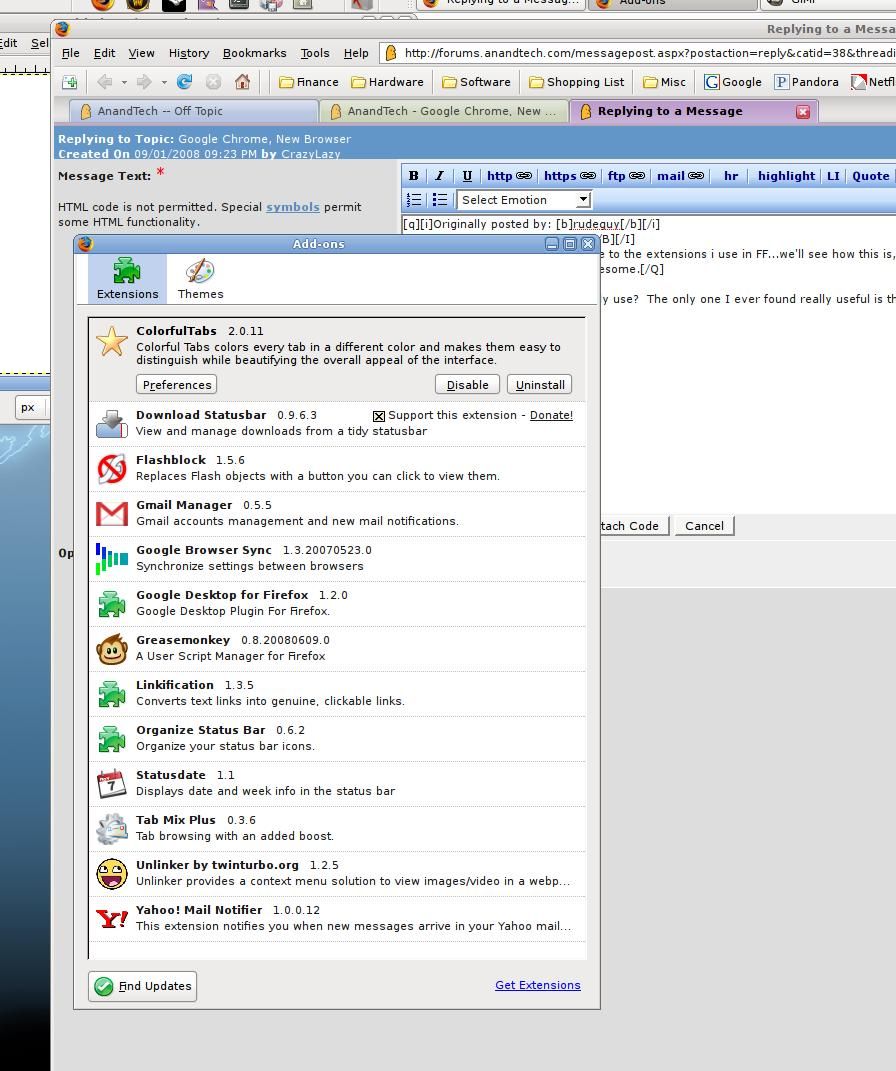Open the Misc bookmarks folder
This screenshot has height=1071, width=896.
pyautogui.click(x=664, y=82)
